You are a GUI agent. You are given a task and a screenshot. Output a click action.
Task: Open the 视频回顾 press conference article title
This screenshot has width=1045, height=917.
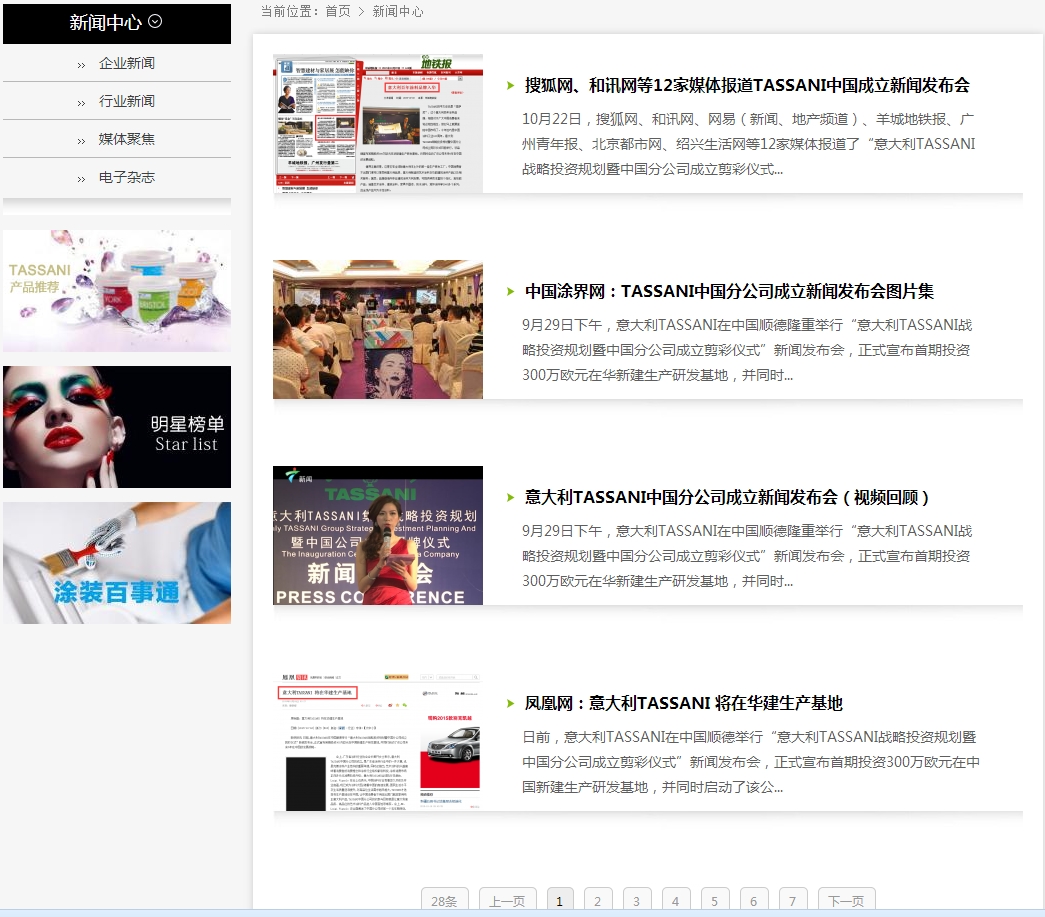tap(728, 498)
